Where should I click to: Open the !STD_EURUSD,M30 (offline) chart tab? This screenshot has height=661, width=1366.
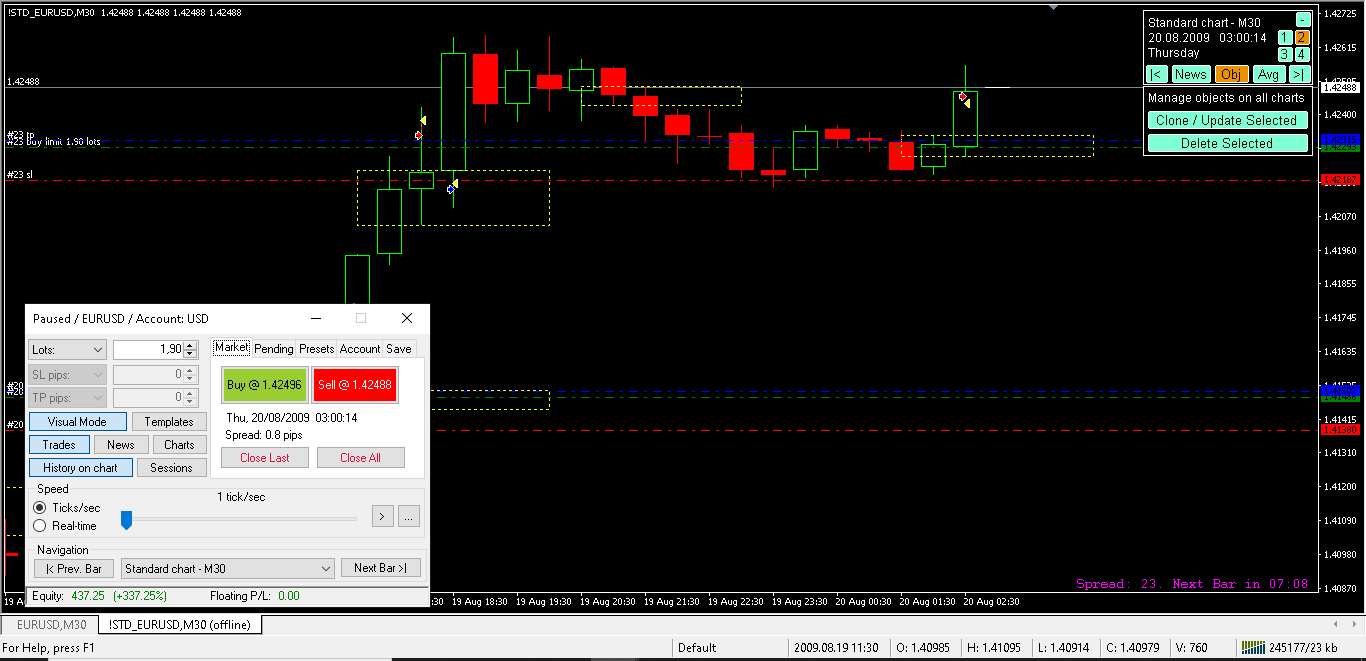click(180, 625)
